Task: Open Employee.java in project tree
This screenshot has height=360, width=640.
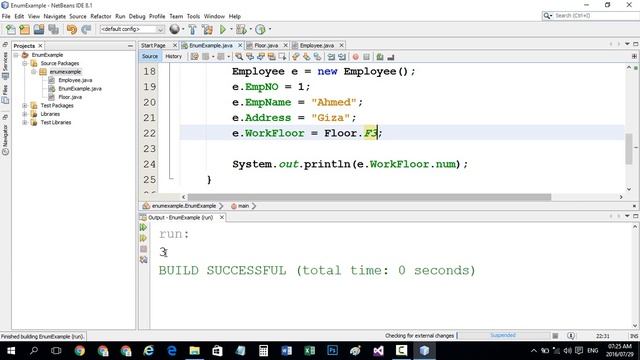Action: point(75,80)
